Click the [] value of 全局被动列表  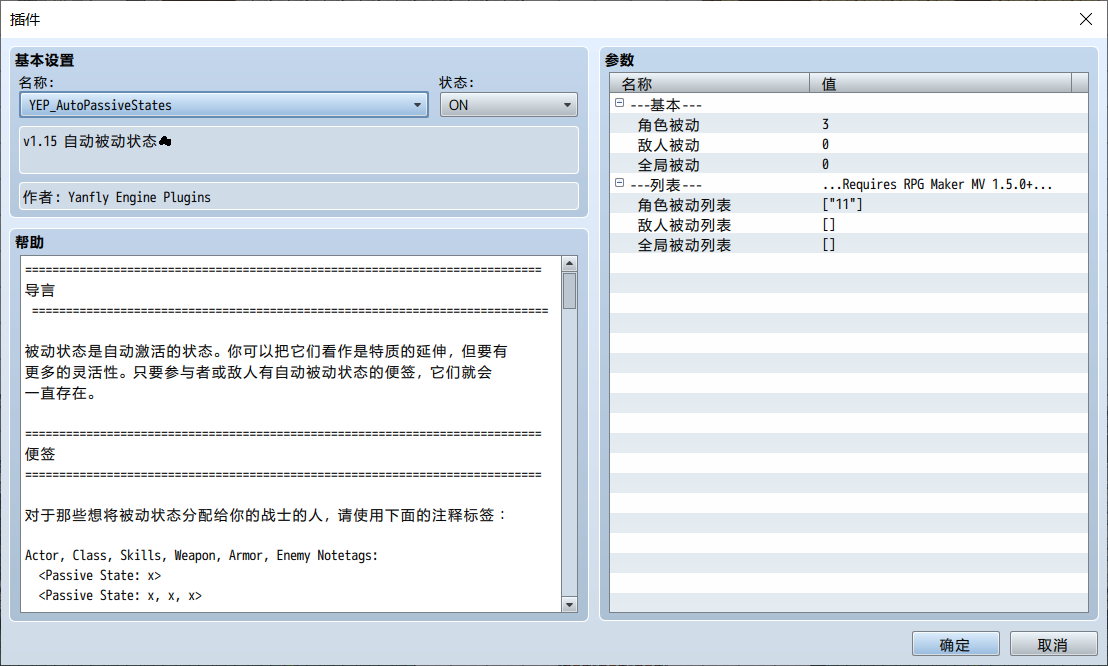829,245
